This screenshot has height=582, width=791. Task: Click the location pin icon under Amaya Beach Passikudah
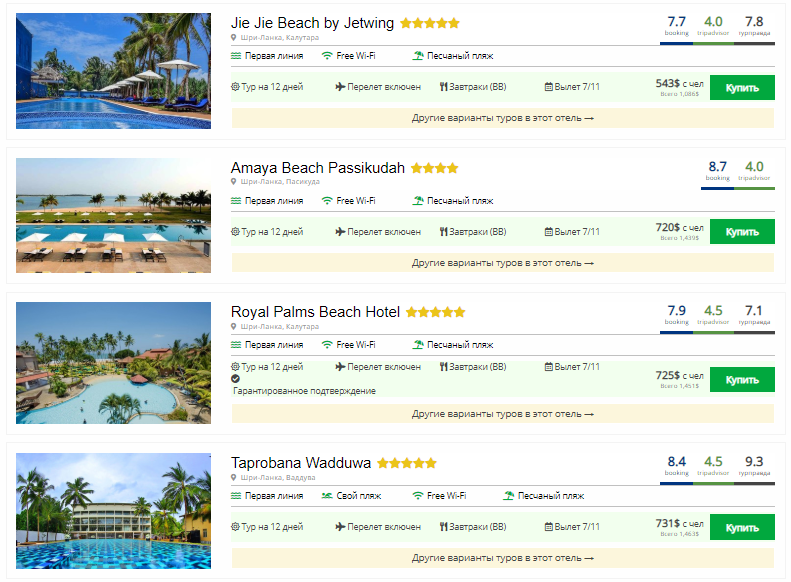(234, 182)
